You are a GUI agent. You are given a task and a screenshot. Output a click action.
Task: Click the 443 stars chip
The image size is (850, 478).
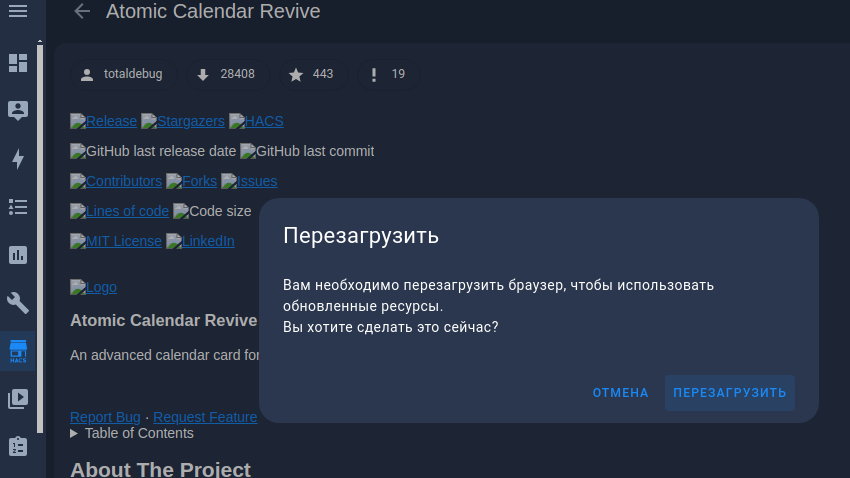coord(313,74)
